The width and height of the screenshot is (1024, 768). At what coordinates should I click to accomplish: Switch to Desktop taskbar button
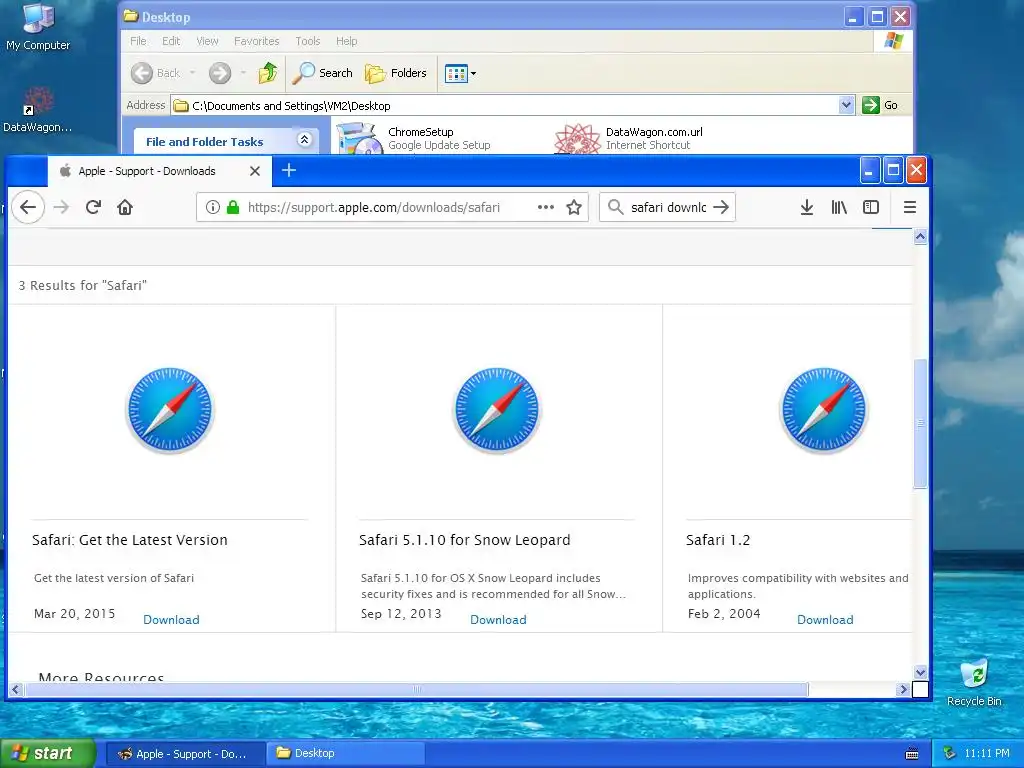[x=346, y=754]
